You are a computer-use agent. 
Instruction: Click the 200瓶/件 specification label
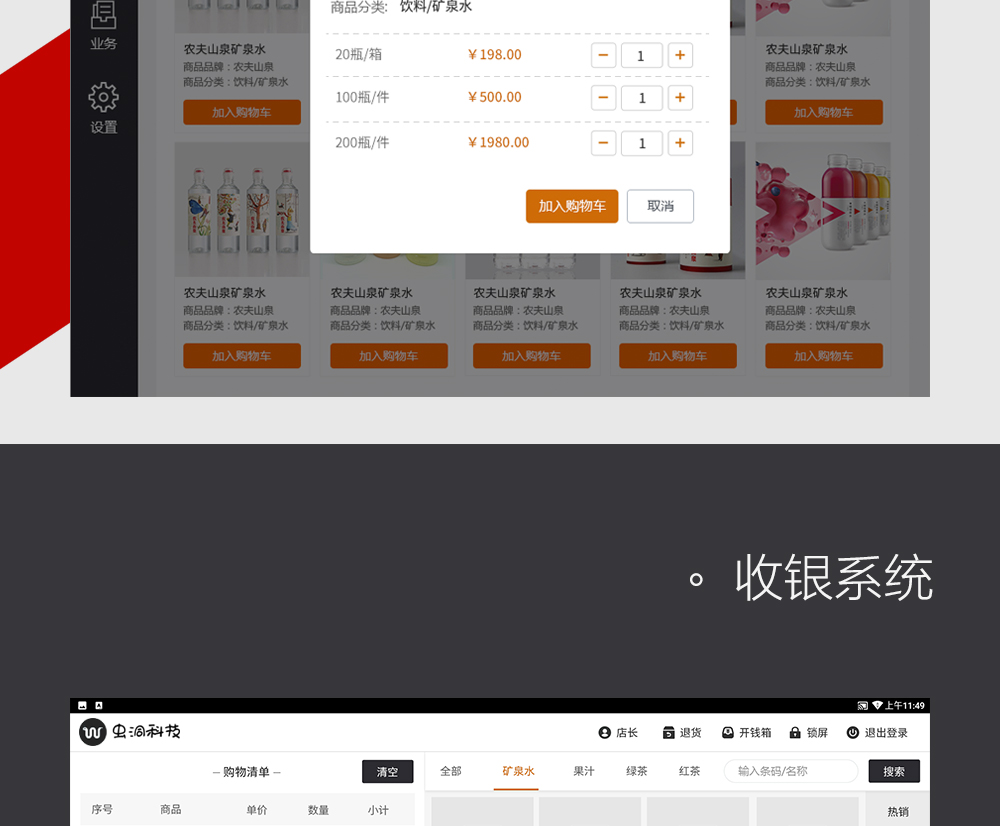click(x=362, y=143)
